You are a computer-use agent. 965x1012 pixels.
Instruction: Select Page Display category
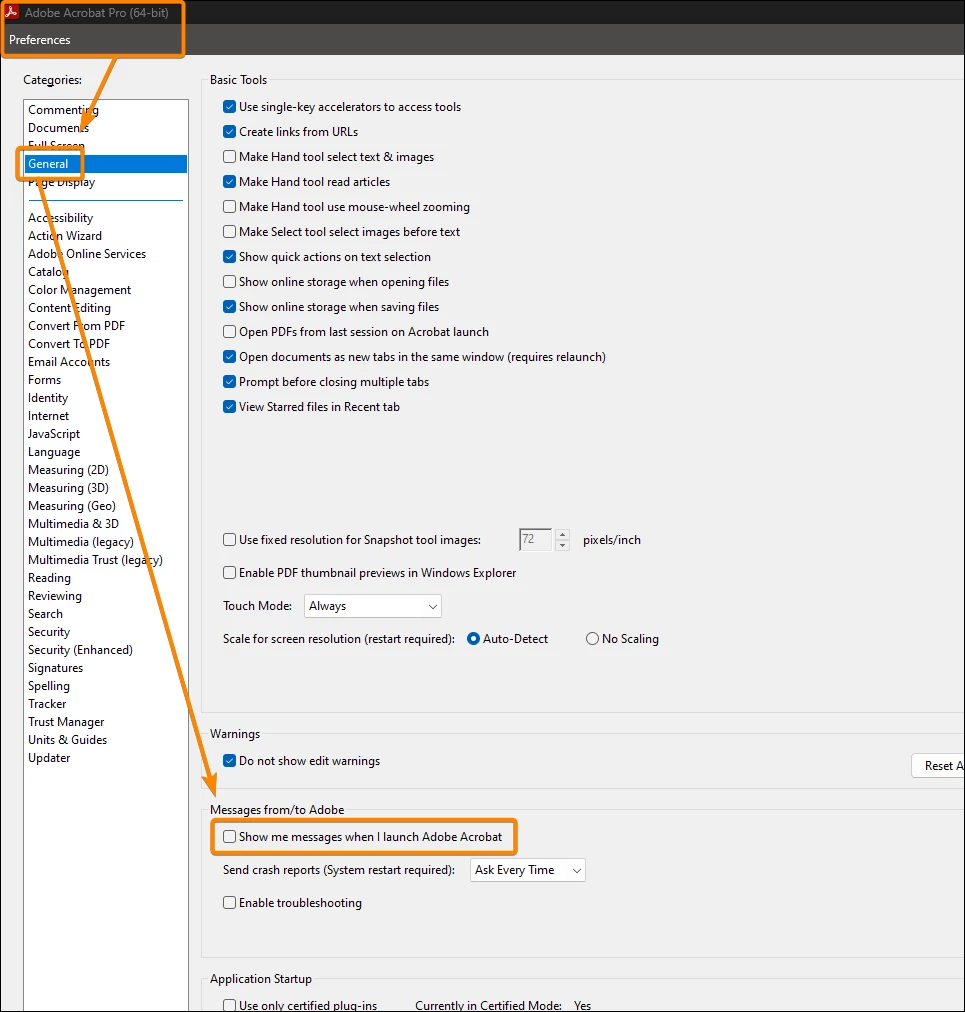point(61,182)
